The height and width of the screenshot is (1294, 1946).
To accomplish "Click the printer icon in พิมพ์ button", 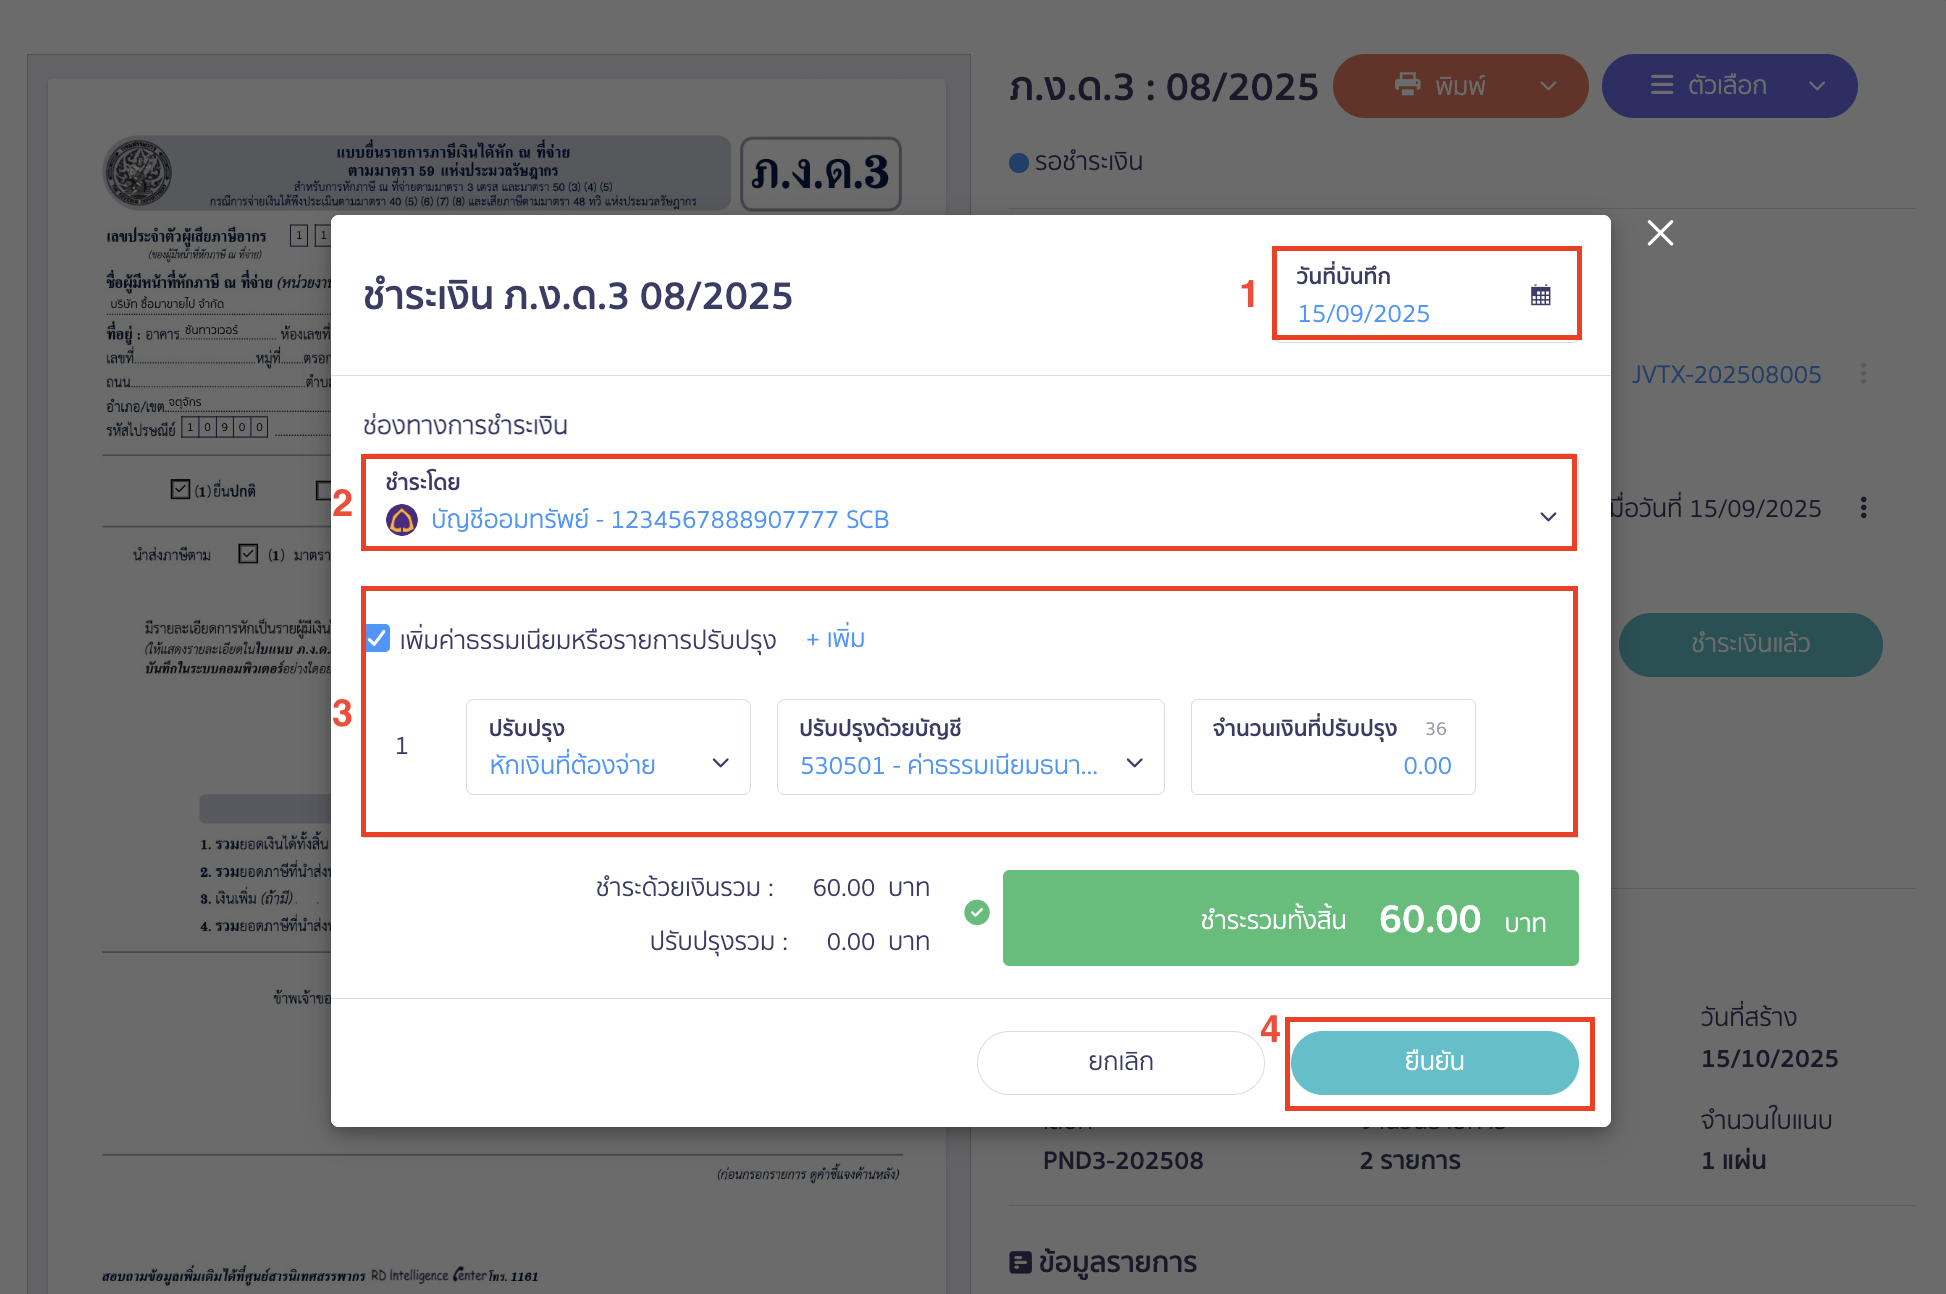I will [x=1408, y=85].
